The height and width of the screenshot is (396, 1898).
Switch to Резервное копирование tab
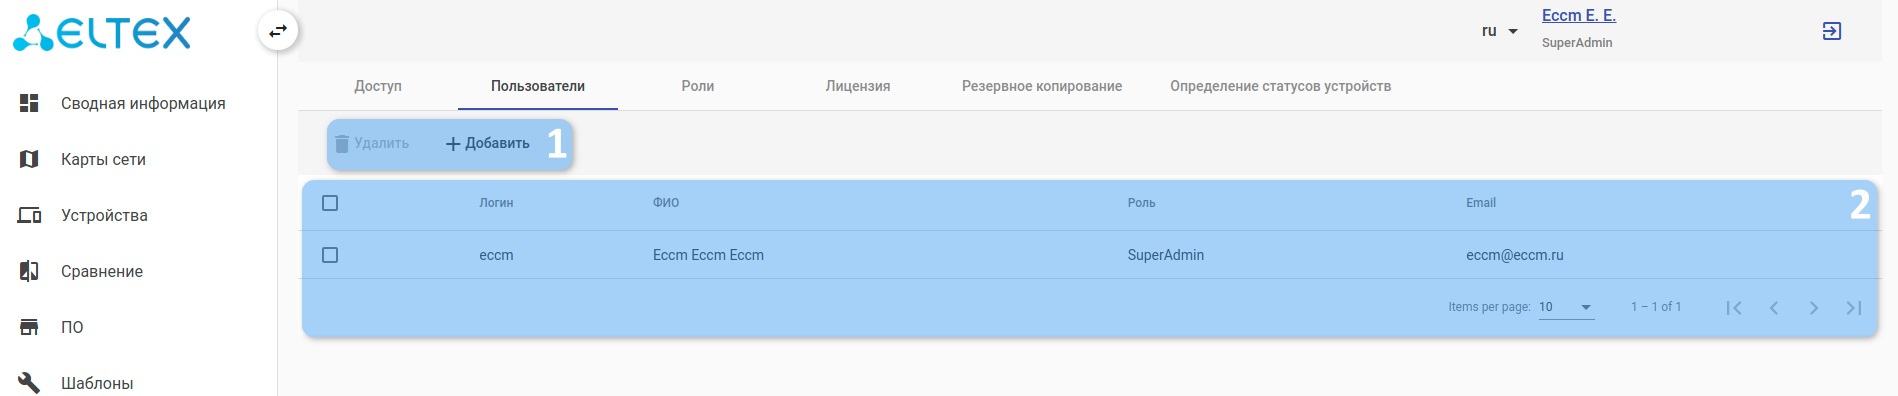(1042, 86)
